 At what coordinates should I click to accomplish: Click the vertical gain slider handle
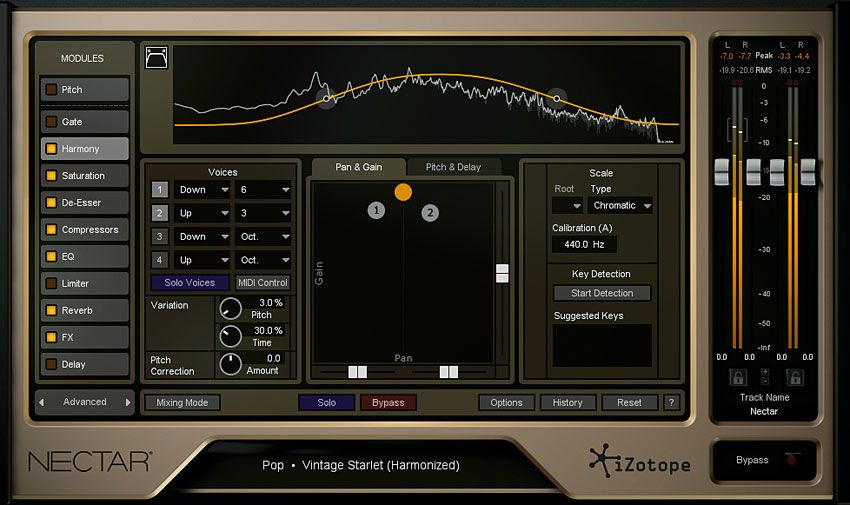click(503, 274)
